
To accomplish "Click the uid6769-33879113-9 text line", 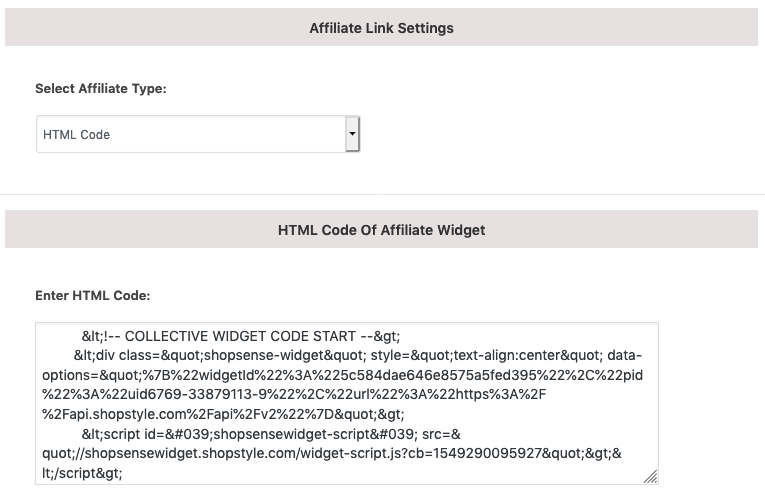I will pyautogui.click(x=294, y=394).
